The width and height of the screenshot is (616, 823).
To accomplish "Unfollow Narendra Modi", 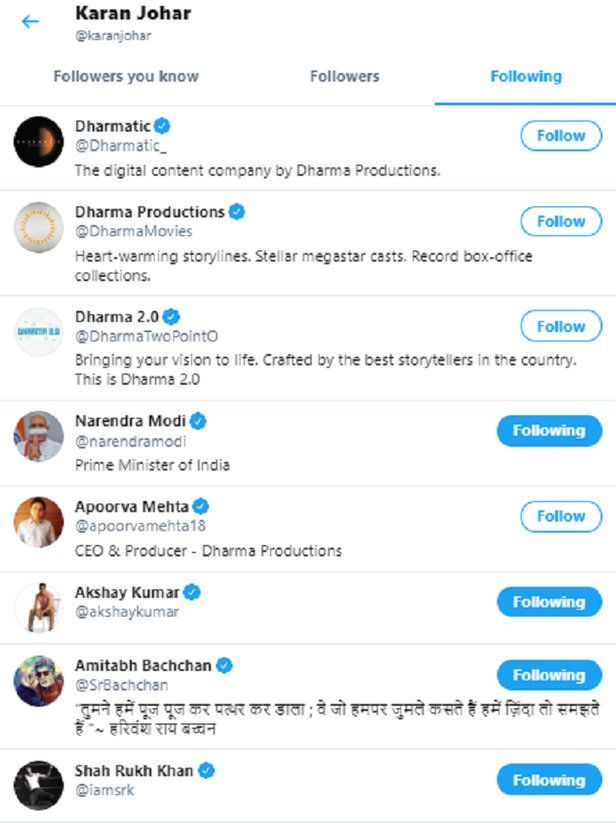I will 548,430.
